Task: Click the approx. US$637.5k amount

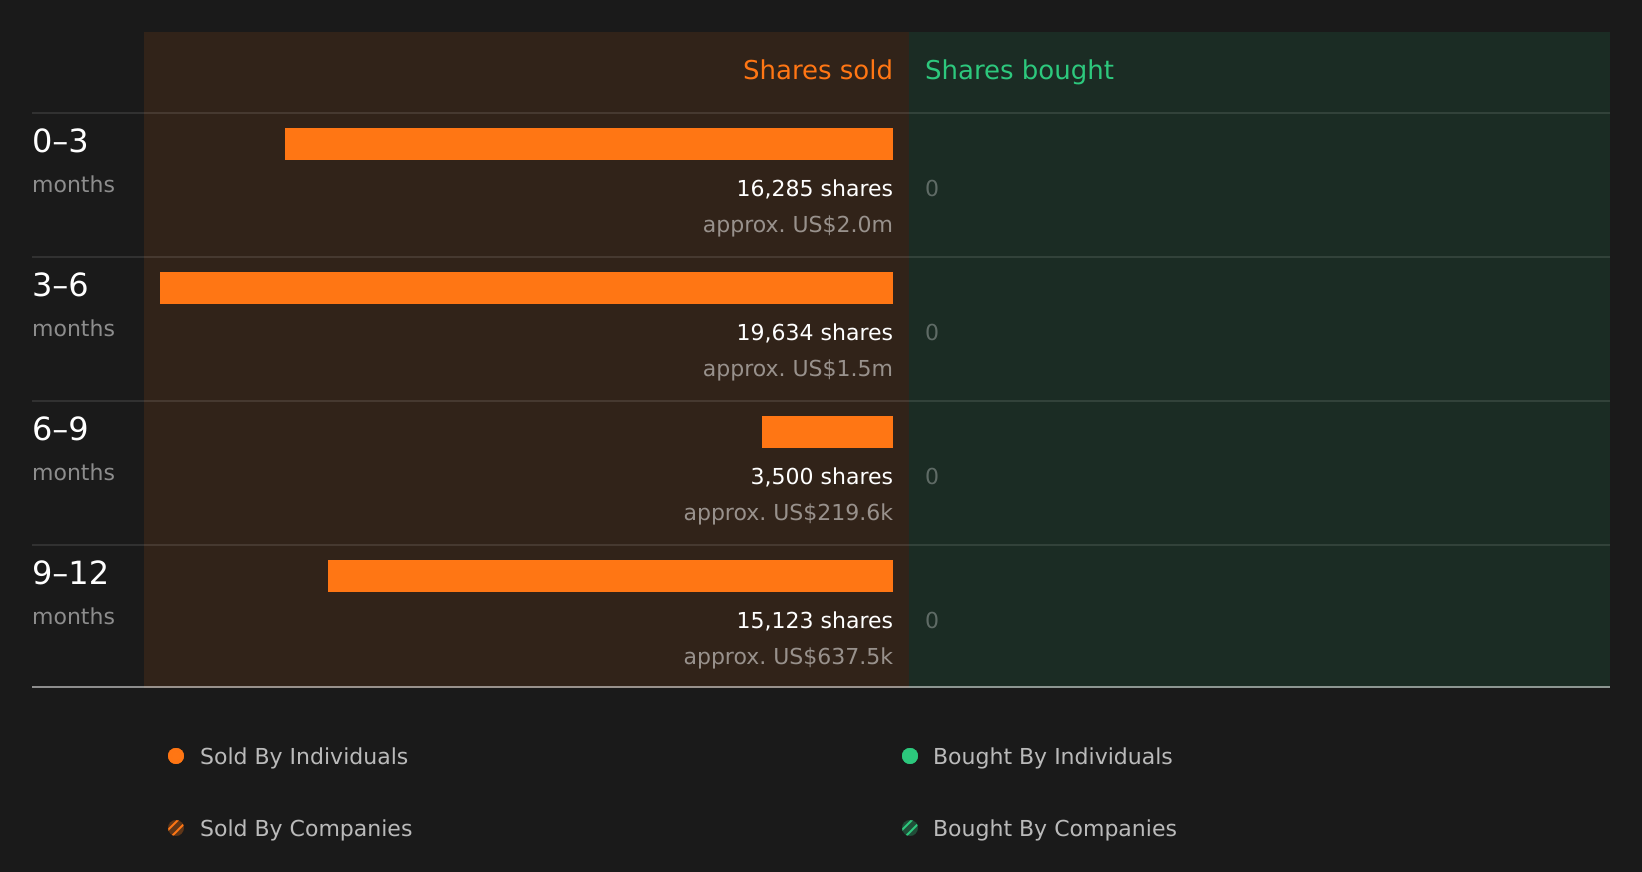Action: coord(788,657)
